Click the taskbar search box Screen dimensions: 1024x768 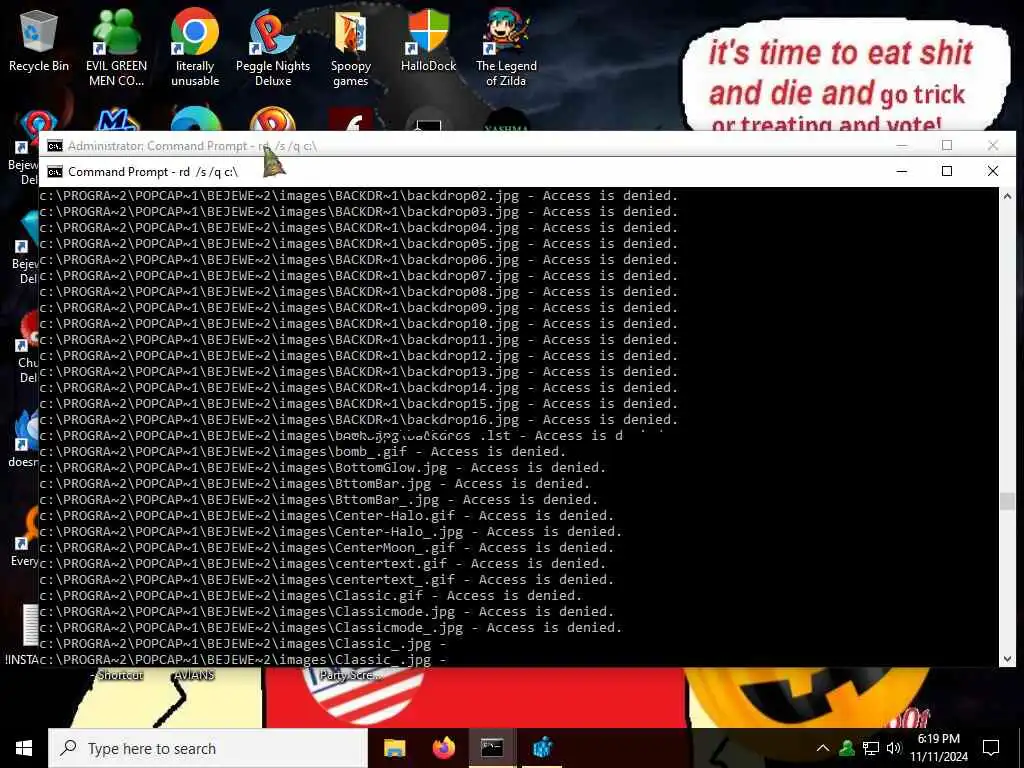pos(208,748)
